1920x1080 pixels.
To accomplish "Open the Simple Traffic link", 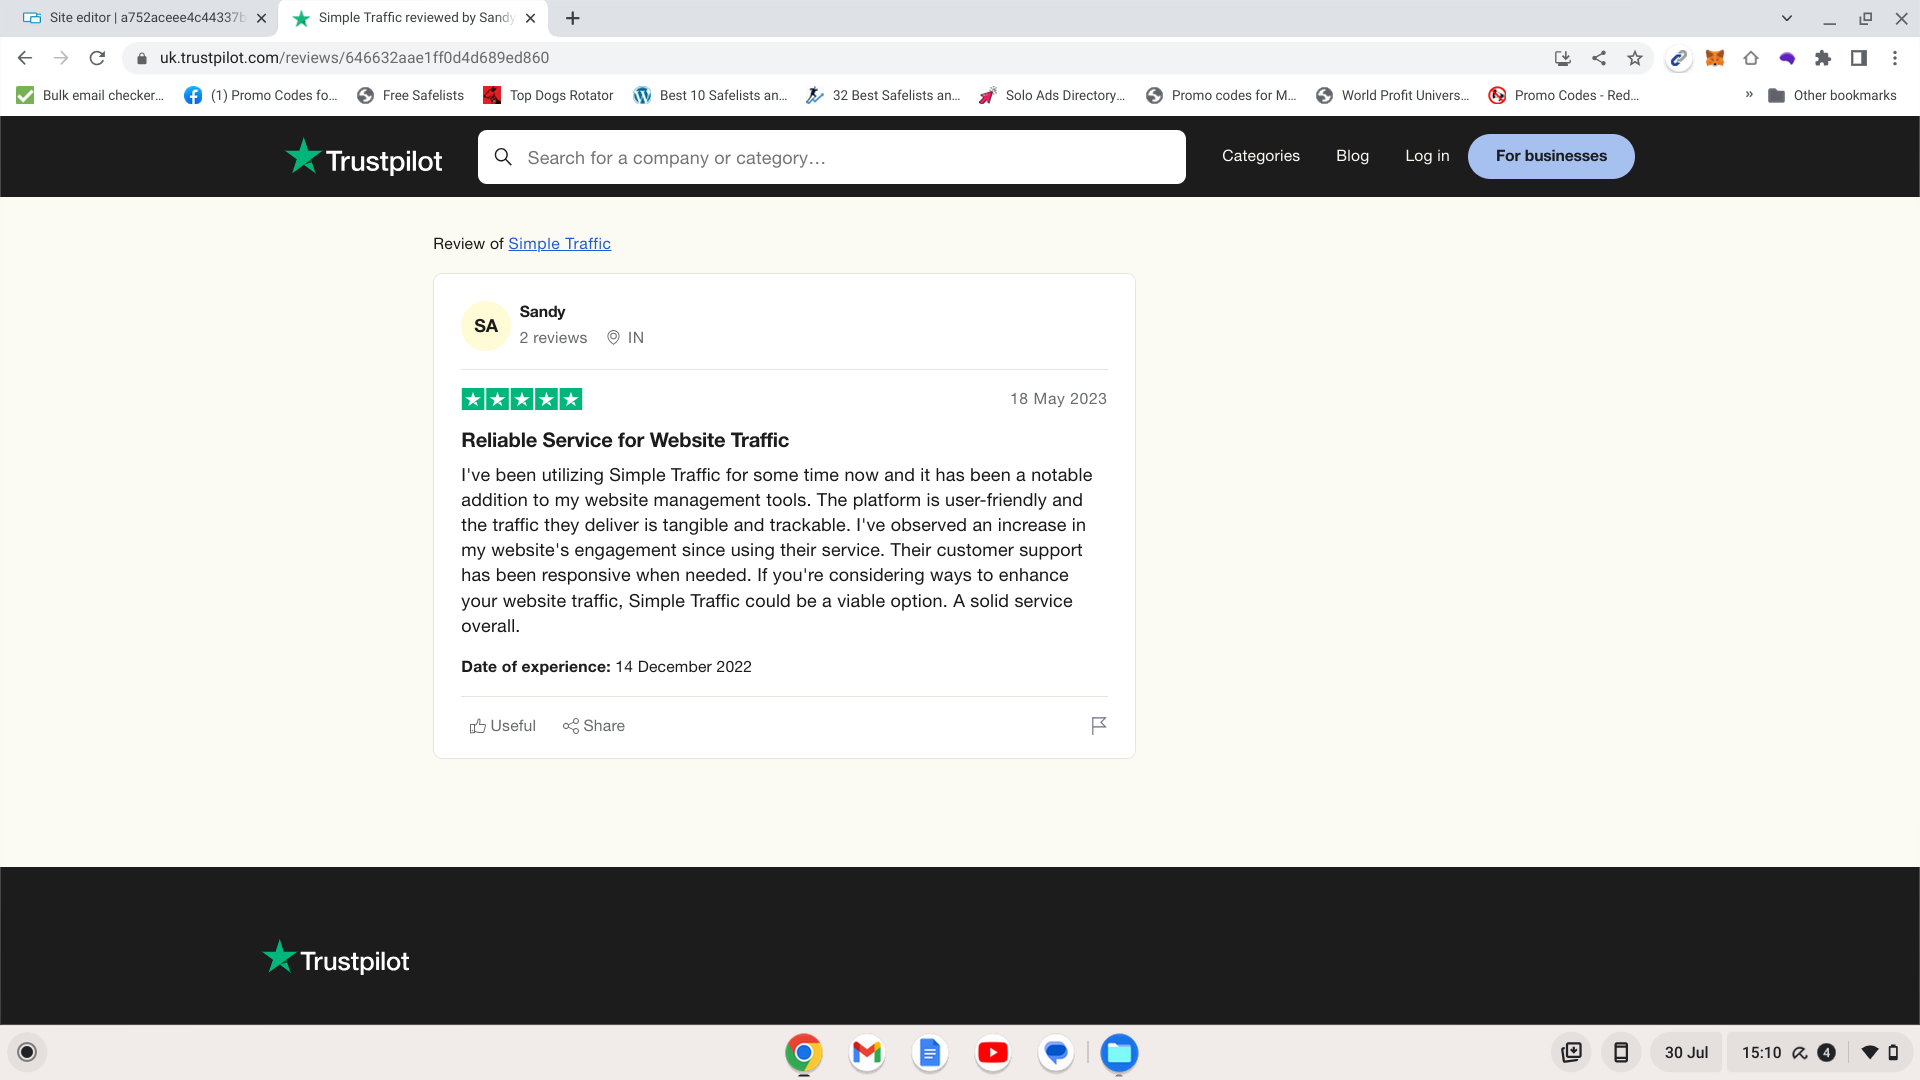I will 559,244.
